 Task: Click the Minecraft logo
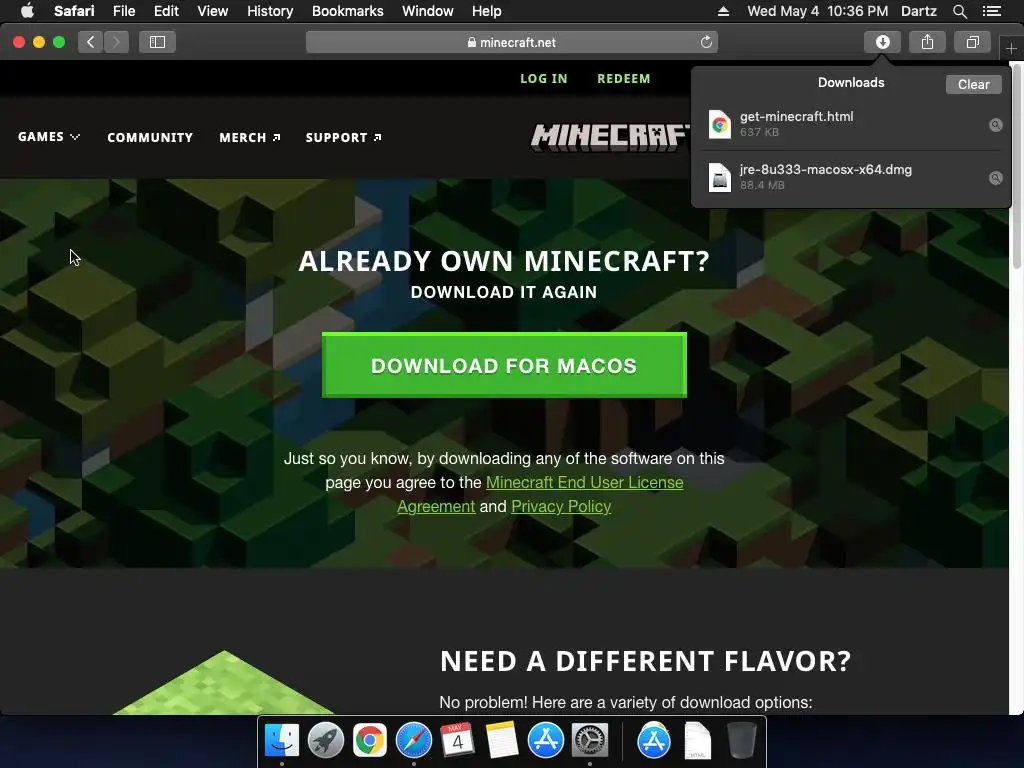point(610,136)
